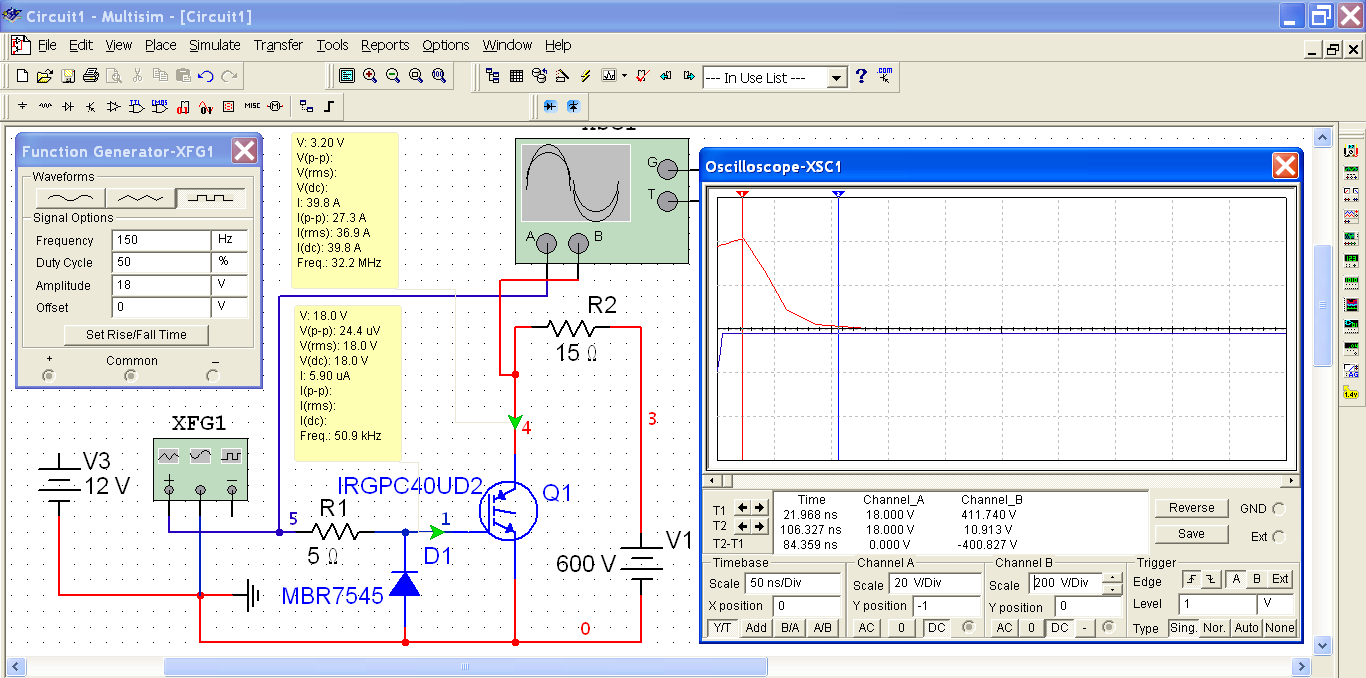Move cursor T1 left with arrow button
1366x678 pixels.
coord(743,508)
